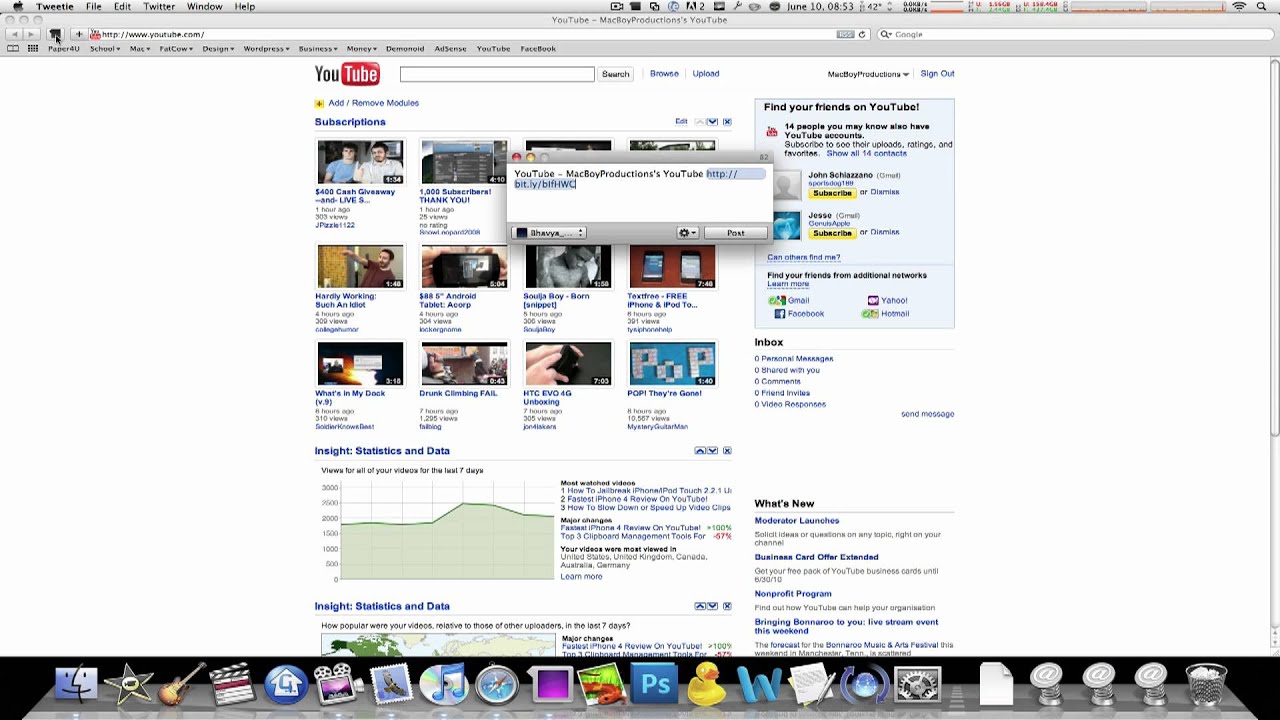Image resolution: width=1280 pixels, height=720 pixels.
Task: Launch iMovie star icon in Dock
Action: [x=128, y=685]
